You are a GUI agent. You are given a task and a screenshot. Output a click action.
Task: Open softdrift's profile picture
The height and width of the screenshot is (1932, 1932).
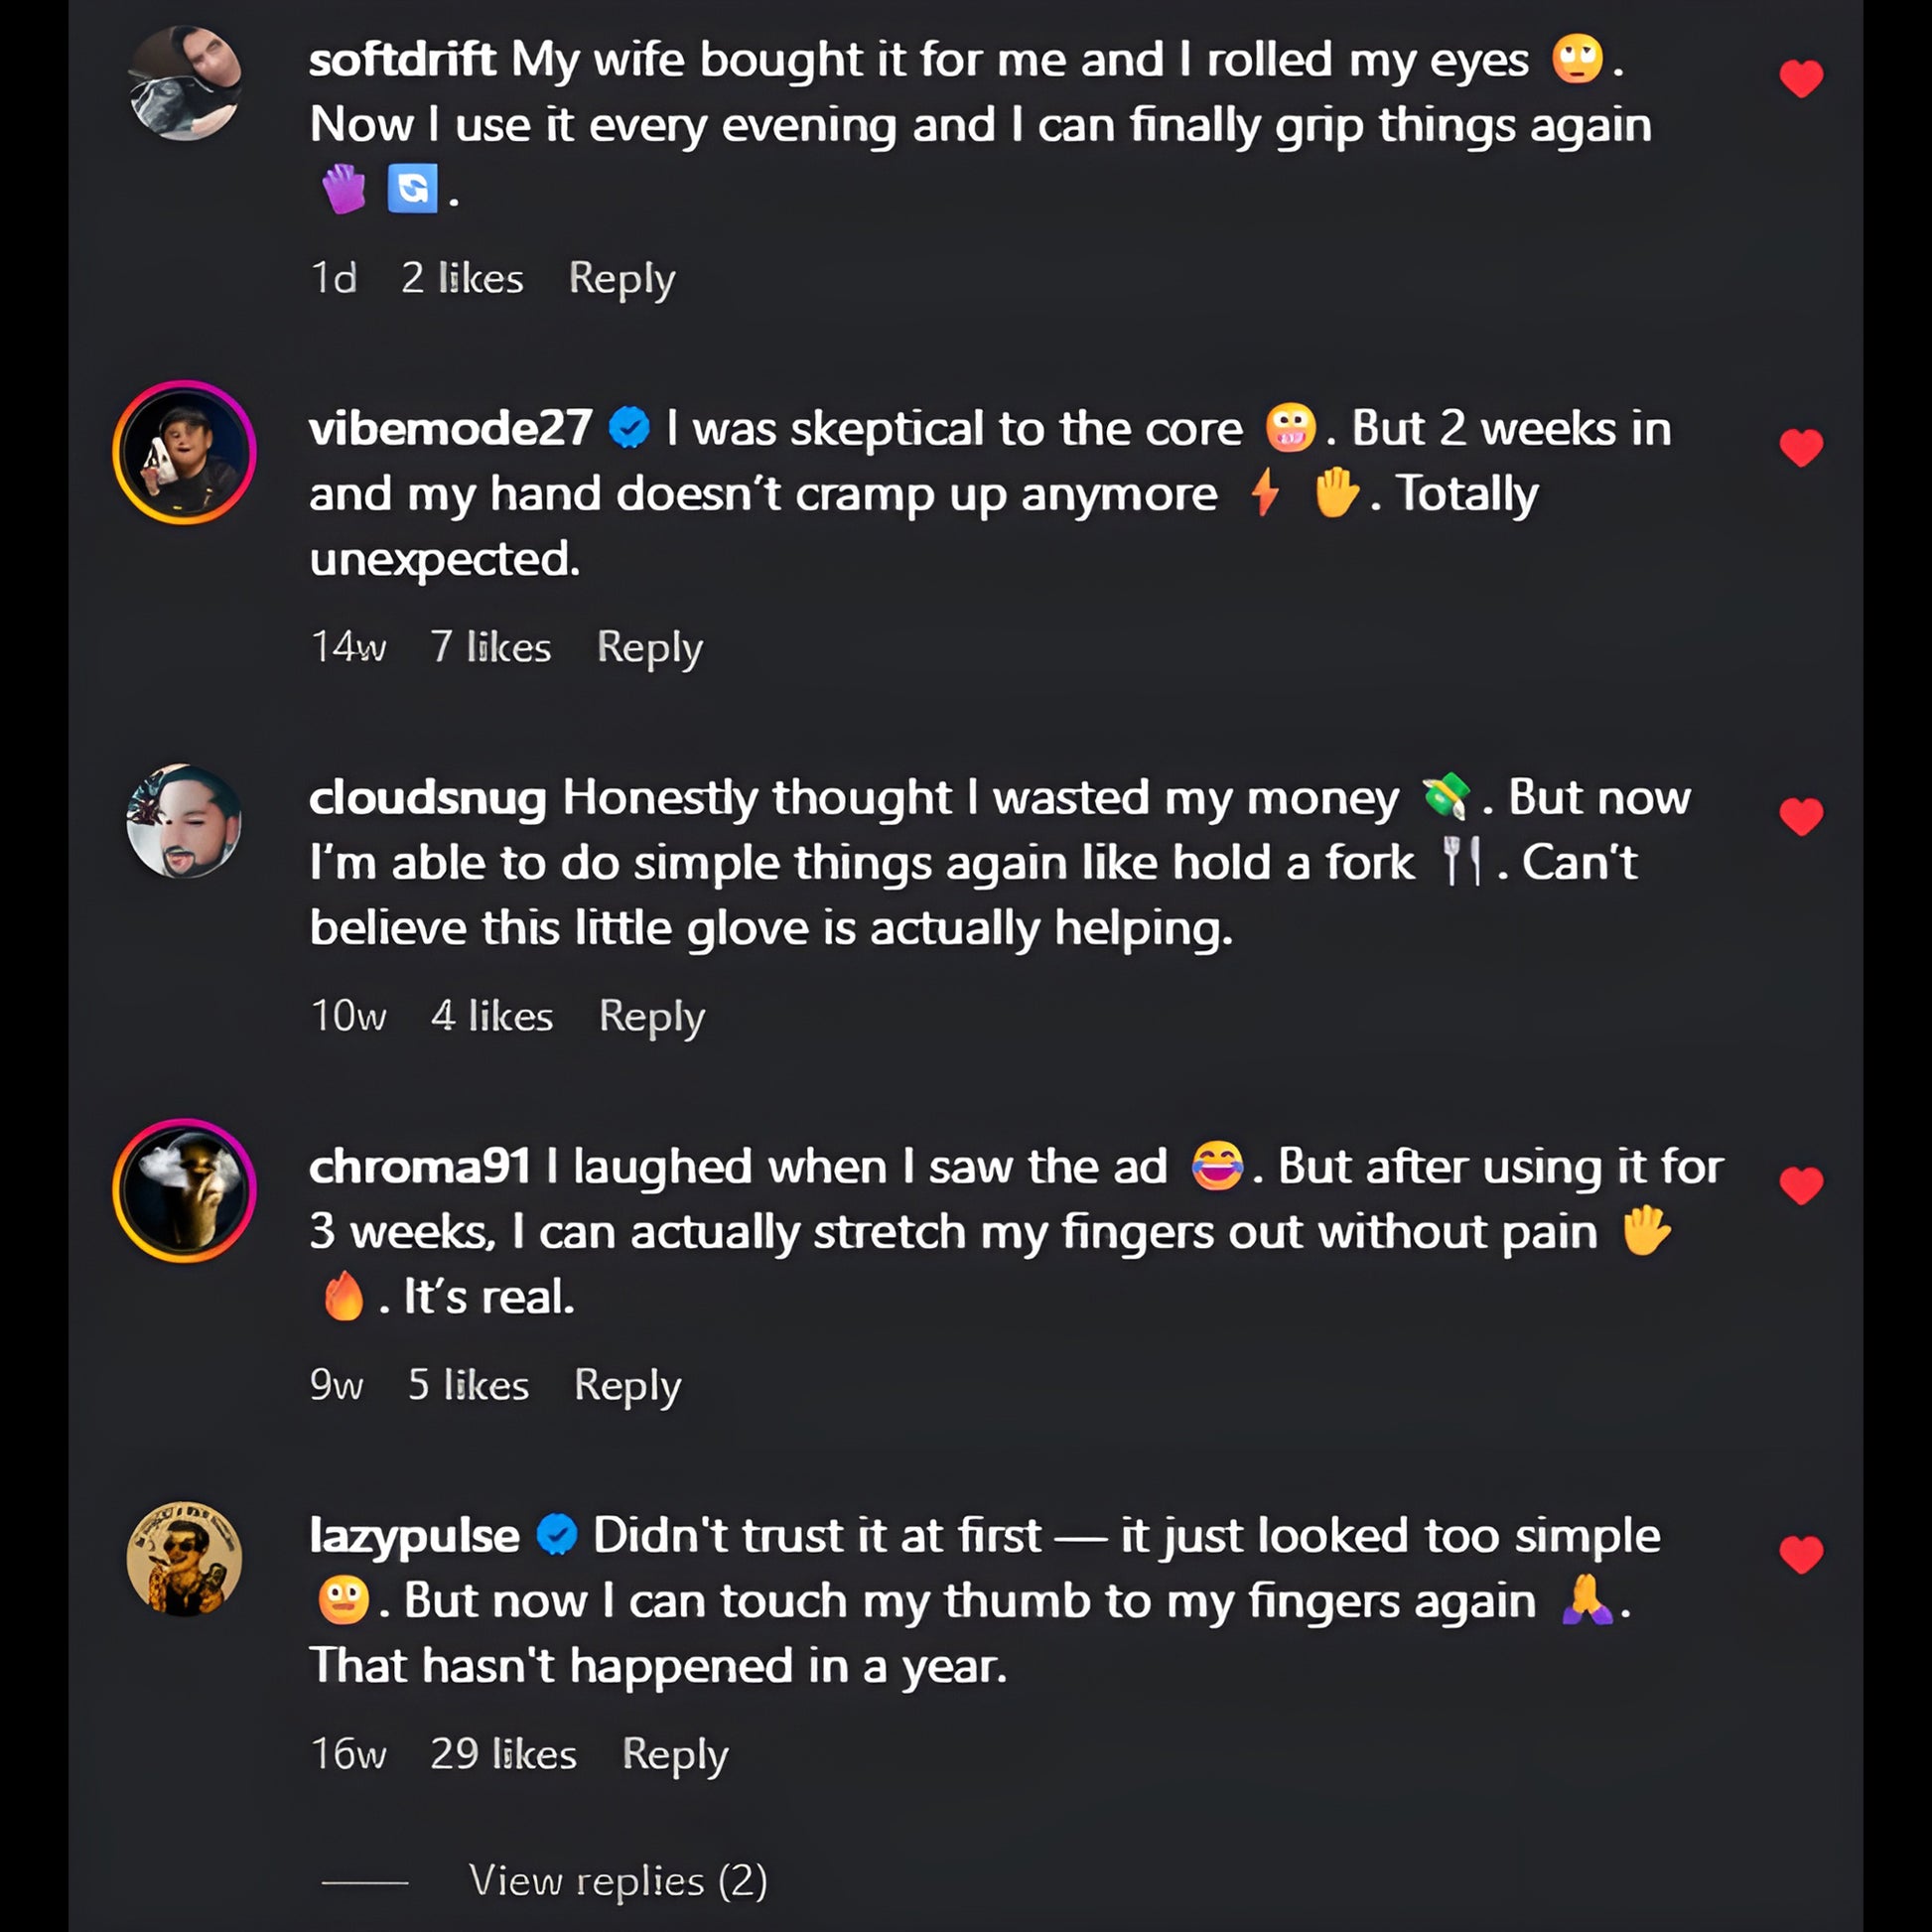click(185, 83)
